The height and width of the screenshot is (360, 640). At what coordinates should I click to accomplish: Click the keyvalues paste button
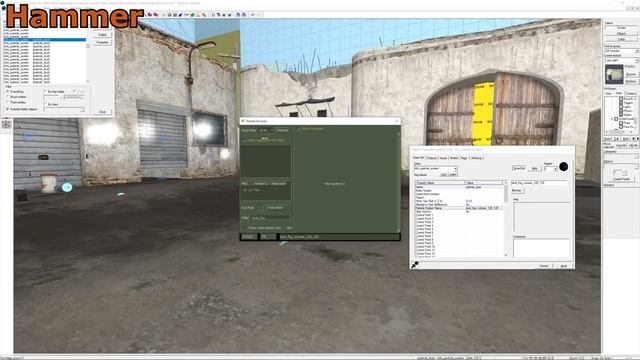pyautogui.click(x=453, y=175)
